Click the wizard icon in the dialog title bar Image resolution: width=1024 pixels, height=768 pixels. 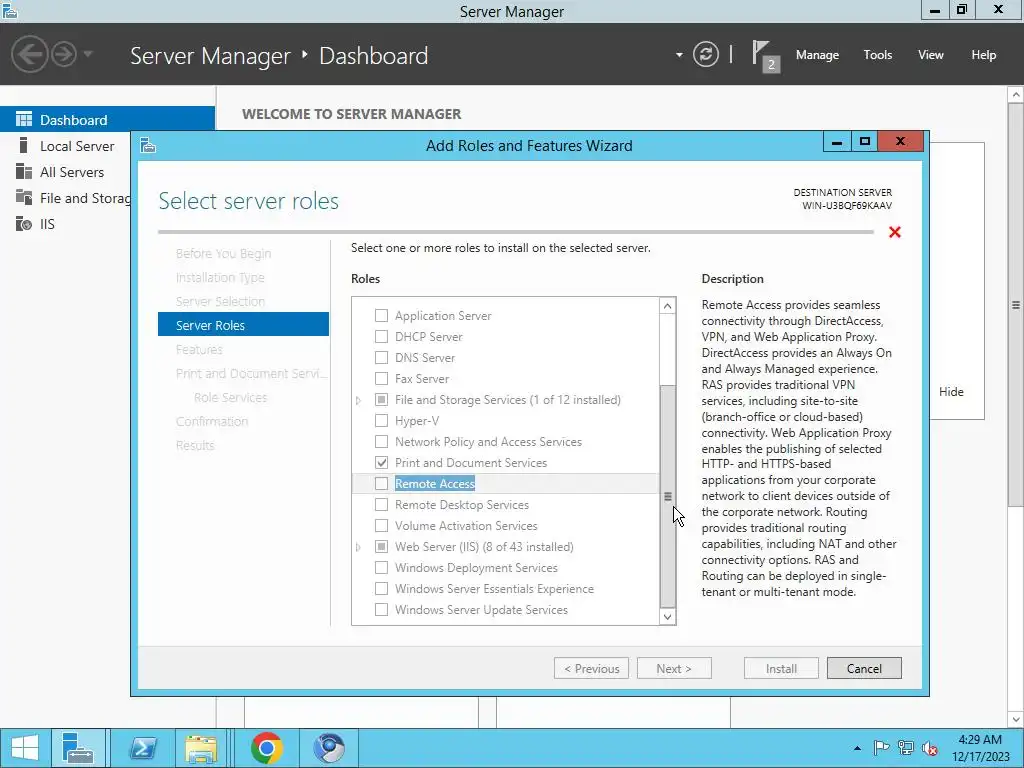pos(148,145)
